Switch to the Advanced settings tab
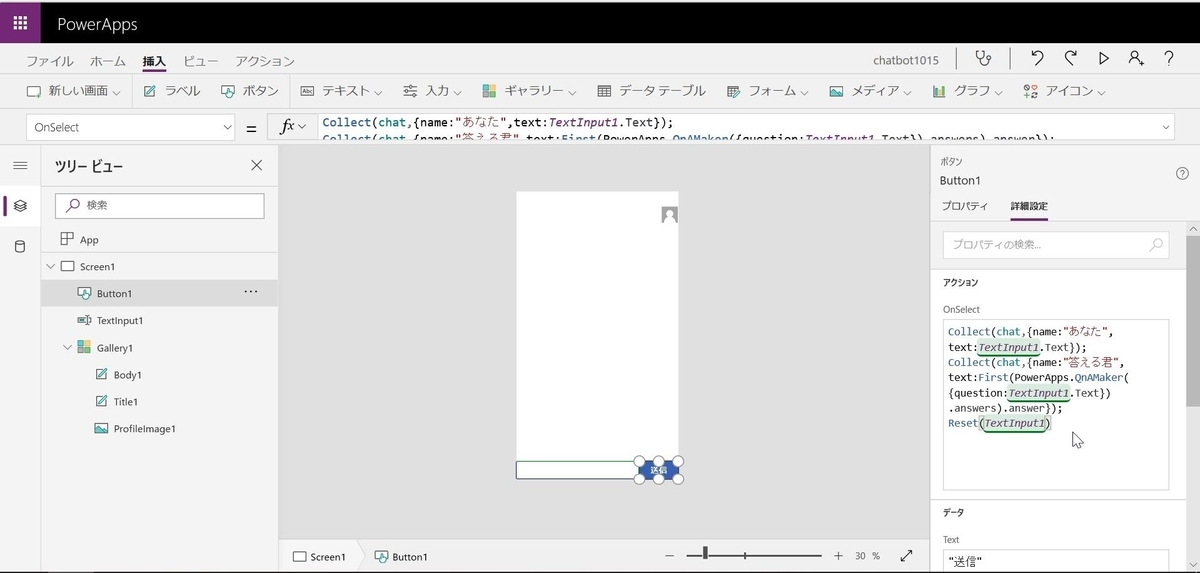The width and height of the screenshot is (1200, 573). 1030,206
